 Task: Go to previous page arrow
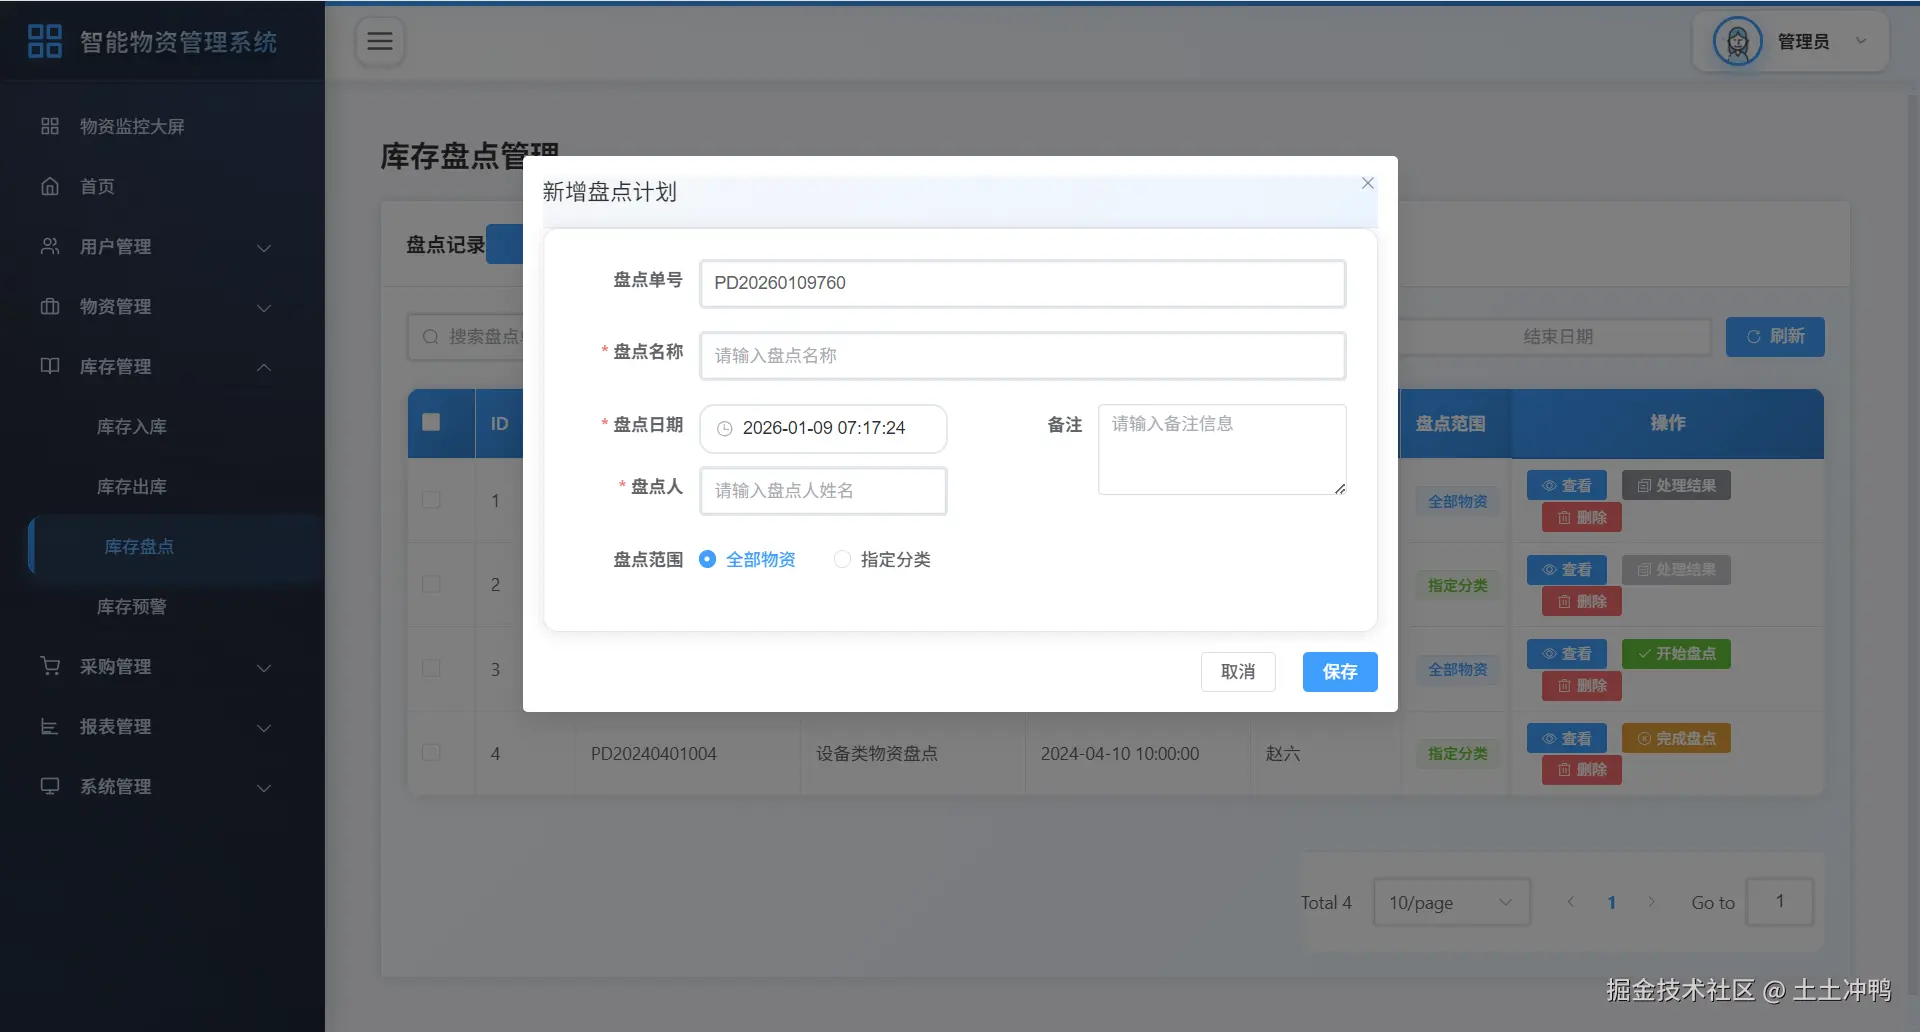[x=1571, y=902]
